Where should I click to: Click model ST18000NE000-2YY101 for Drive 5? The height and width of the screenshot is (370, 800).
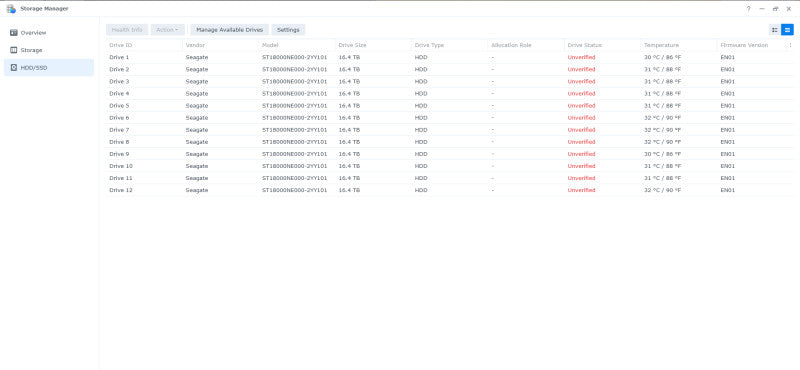click(294, 106)
